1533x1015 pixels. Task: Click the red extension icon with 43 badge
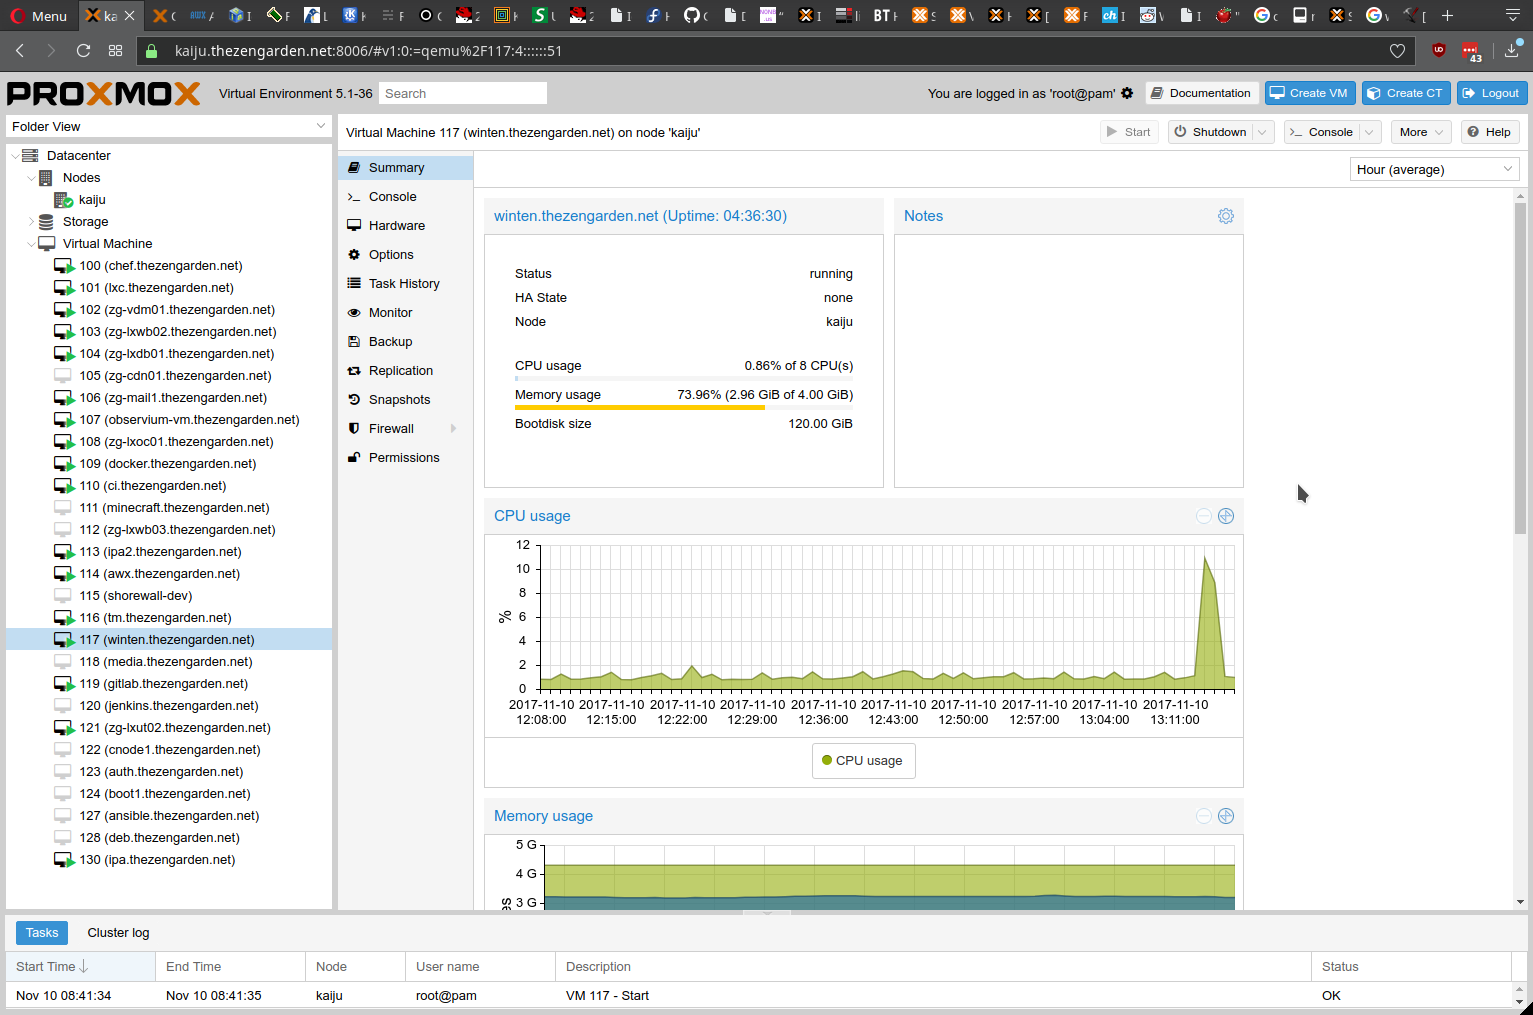click(1471, 51)
